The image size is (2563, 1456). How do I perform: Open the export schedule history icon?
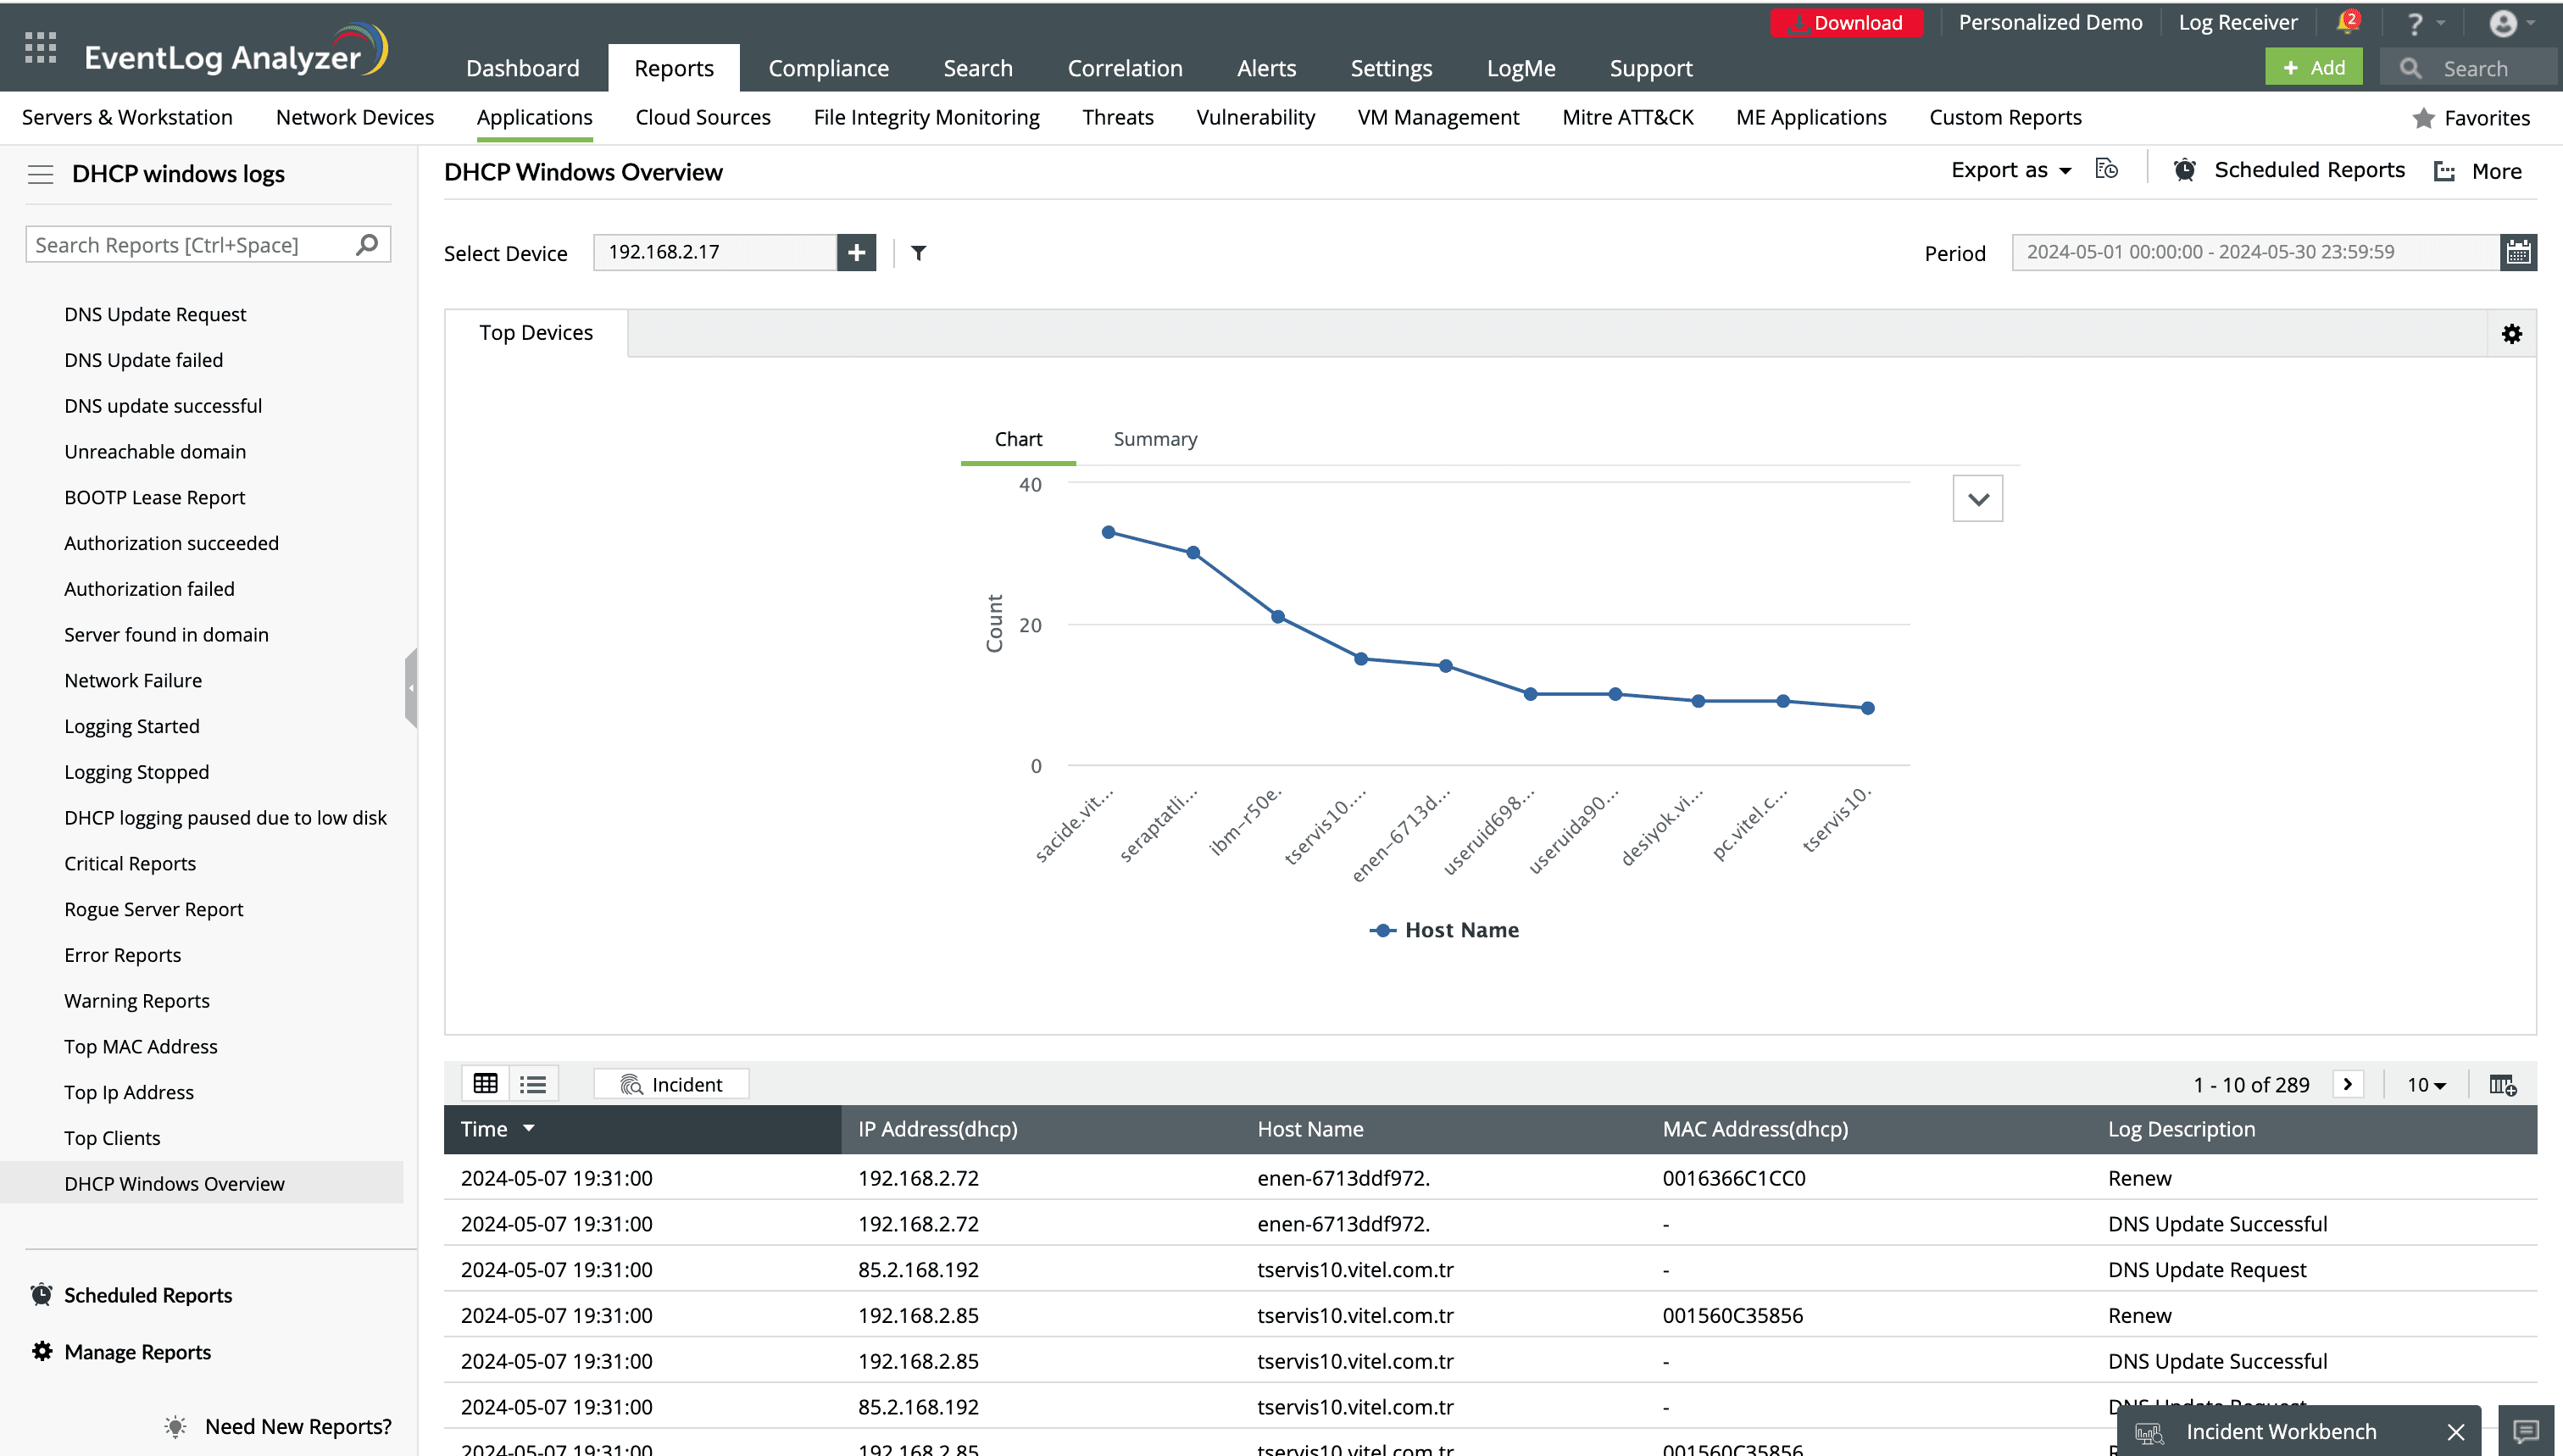pos(2106,169)
